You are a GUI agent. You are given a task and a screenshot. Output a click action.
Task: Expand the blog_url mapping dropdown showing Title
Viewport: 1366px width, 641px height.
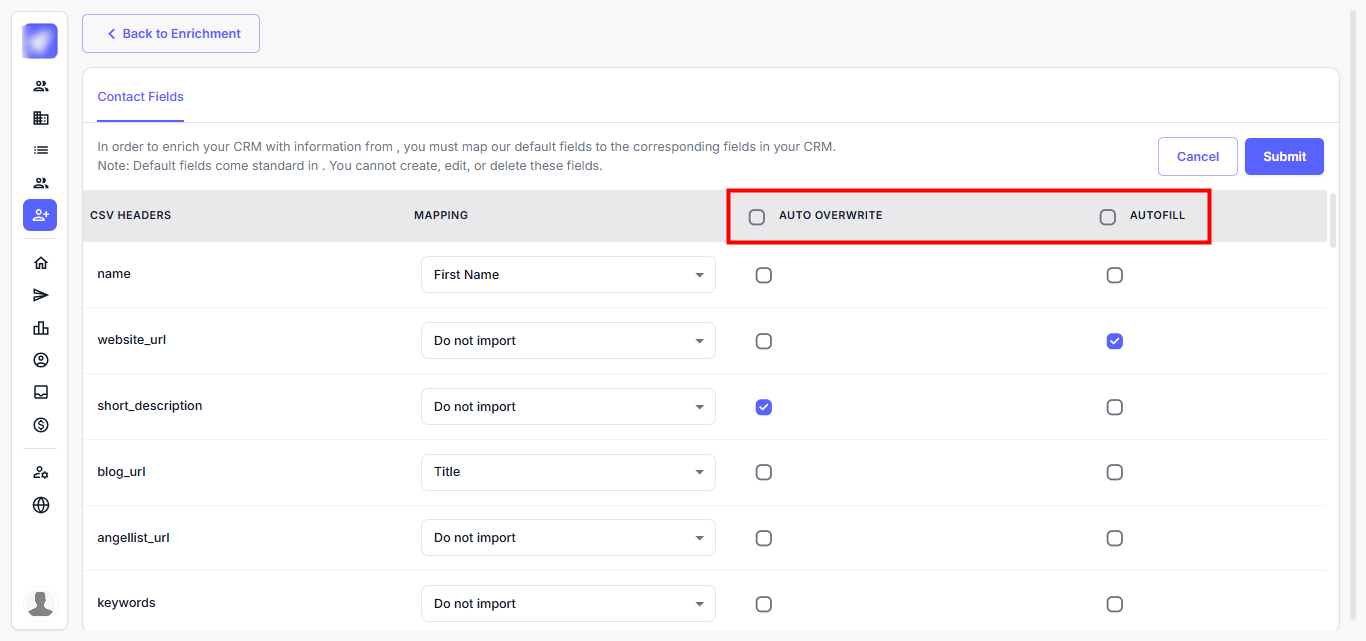point(567,472)
